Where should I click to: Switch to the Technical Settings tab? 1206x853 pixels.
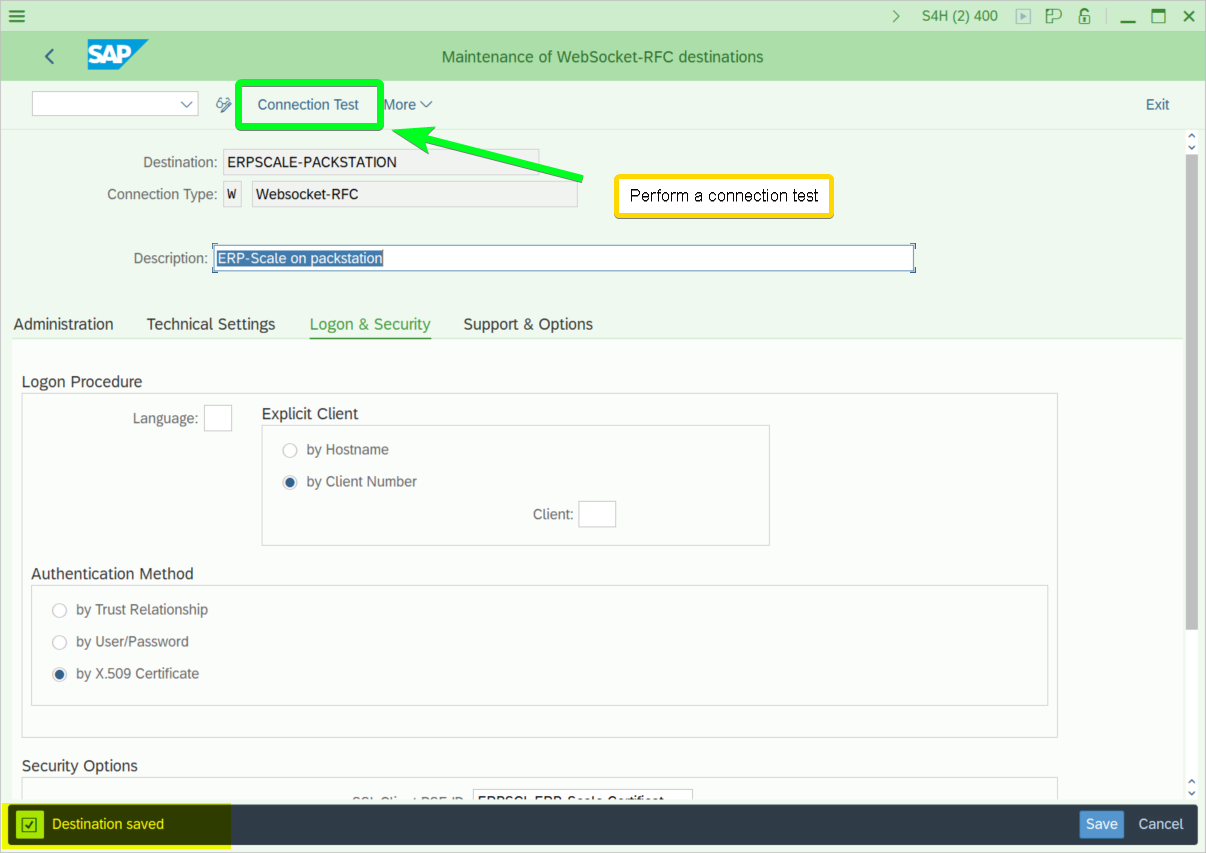[x=211, y=324]
